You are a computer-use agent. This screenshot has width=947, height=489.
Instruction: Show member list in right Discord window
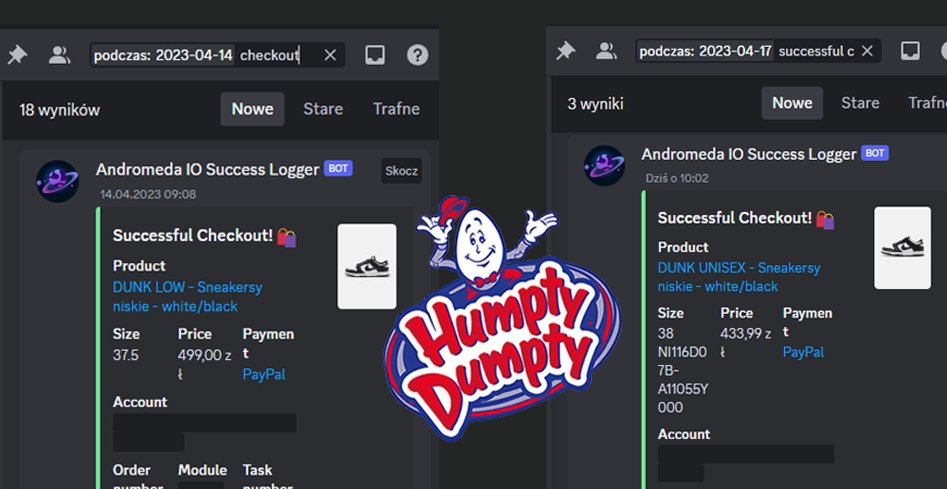click(x=606, y=51)
